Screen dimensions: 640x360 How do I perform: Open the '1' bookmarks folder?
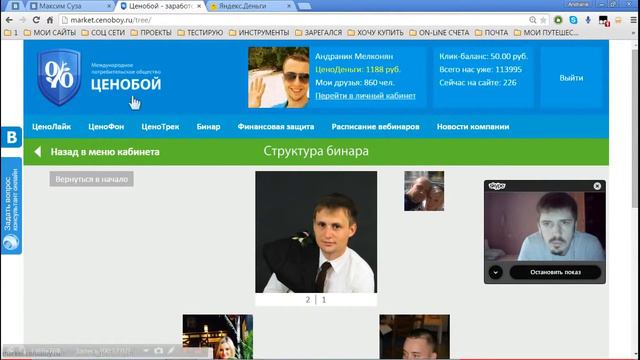11,33
